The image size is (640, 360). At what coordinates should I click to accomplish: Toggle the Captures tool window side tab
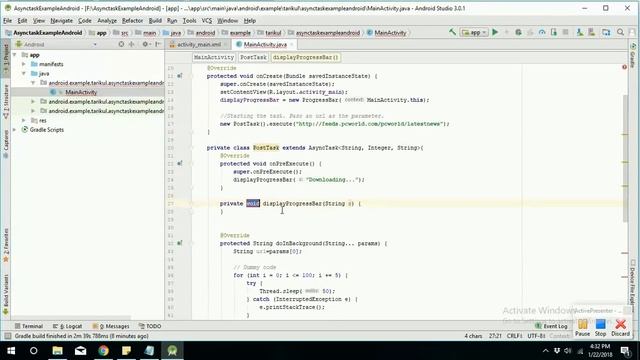pyautogui.click(x=6, y=144)
